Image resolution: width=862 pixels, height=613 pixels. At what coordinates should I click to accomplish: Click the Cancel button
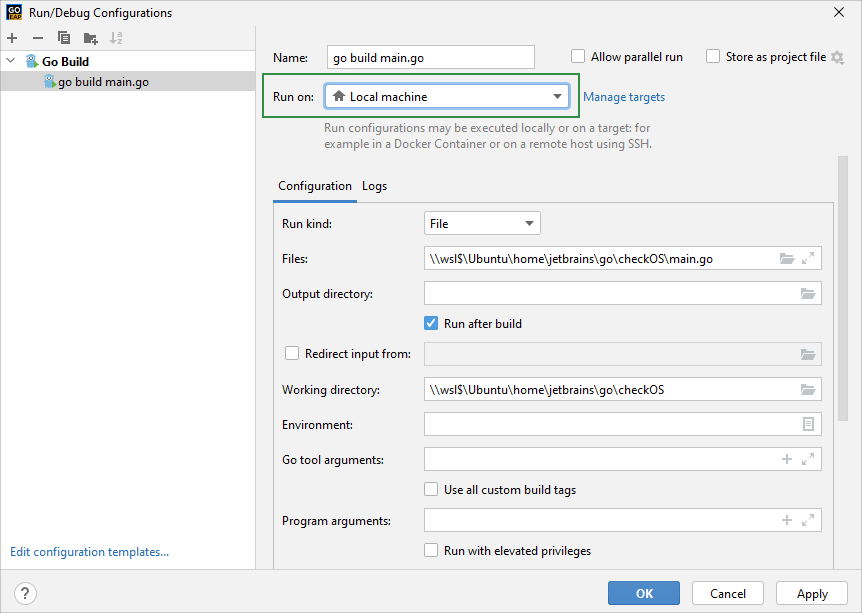pyautogui.click(x=728, y=593)
